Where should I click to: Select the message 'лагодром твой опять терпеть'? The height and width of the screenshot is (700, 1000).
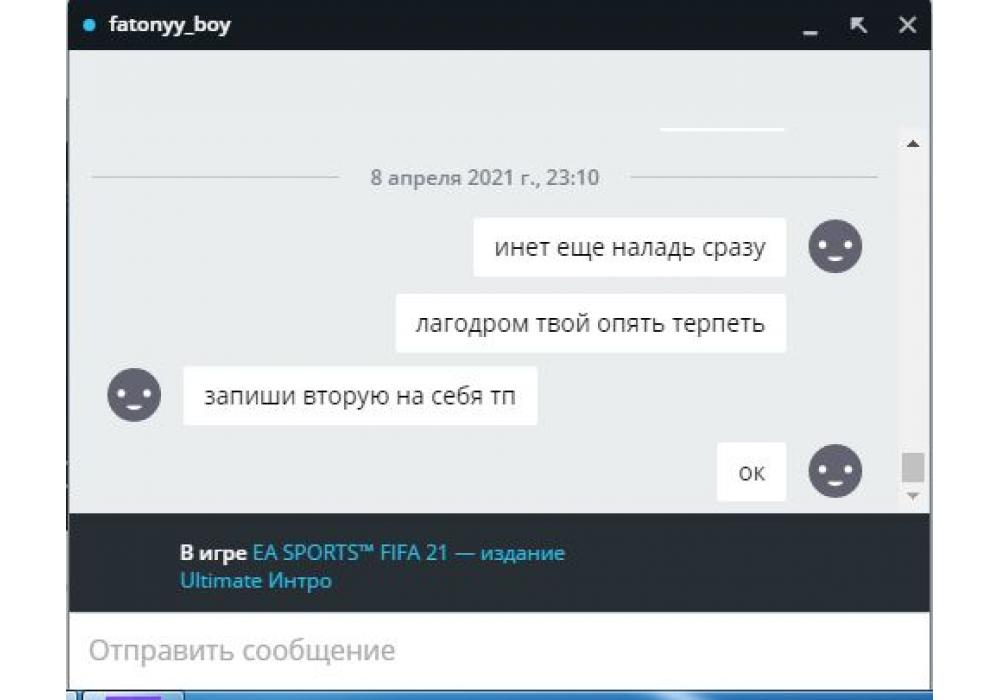tap(591, 323)
